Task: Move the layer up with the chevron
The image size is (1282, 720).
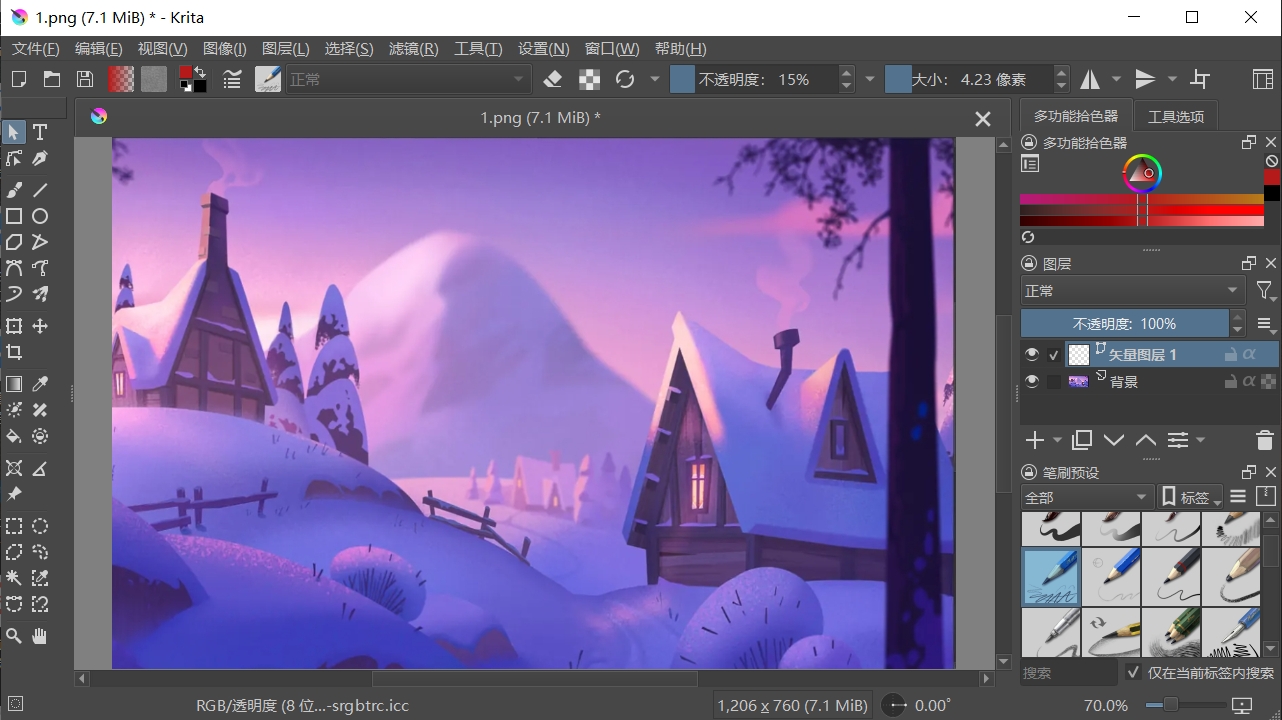Action: pos(1146,440)
